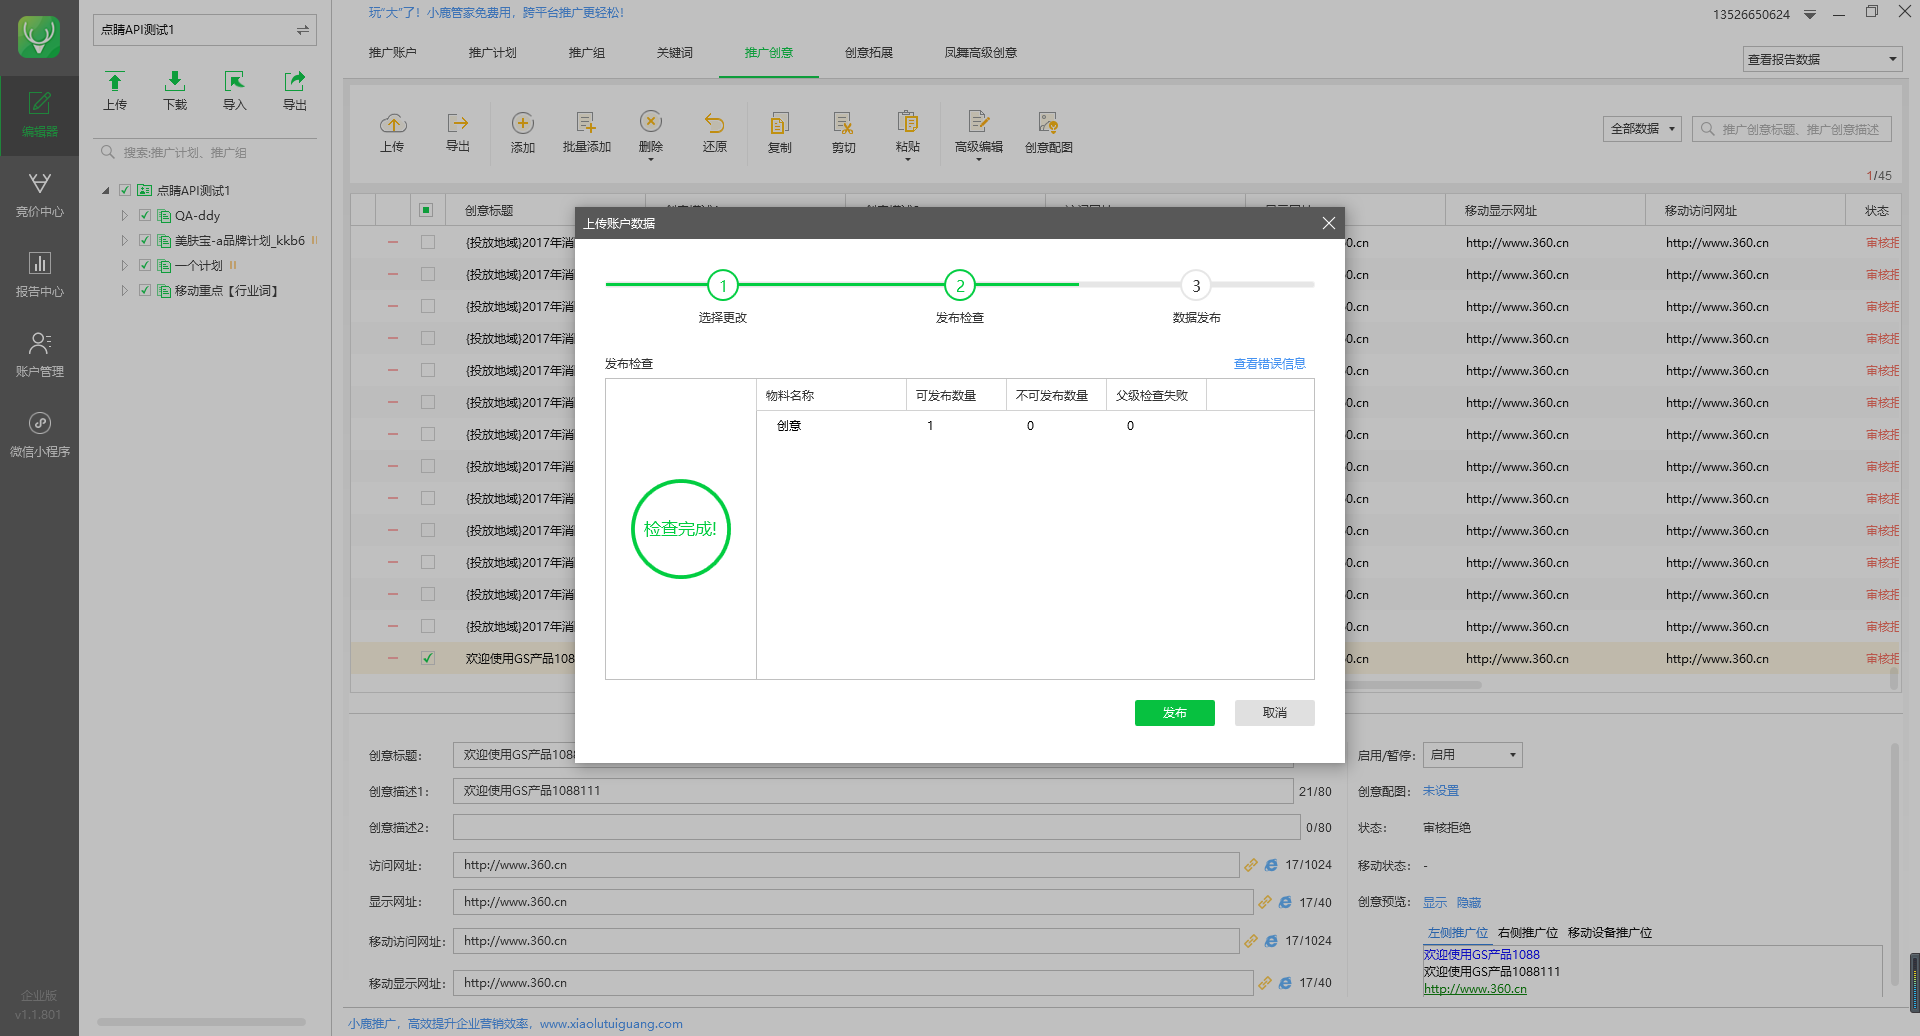Switch to the 推广账户 tab
The height and width of the screenshot is (1036, 1920).
click(x=392, y=53)
